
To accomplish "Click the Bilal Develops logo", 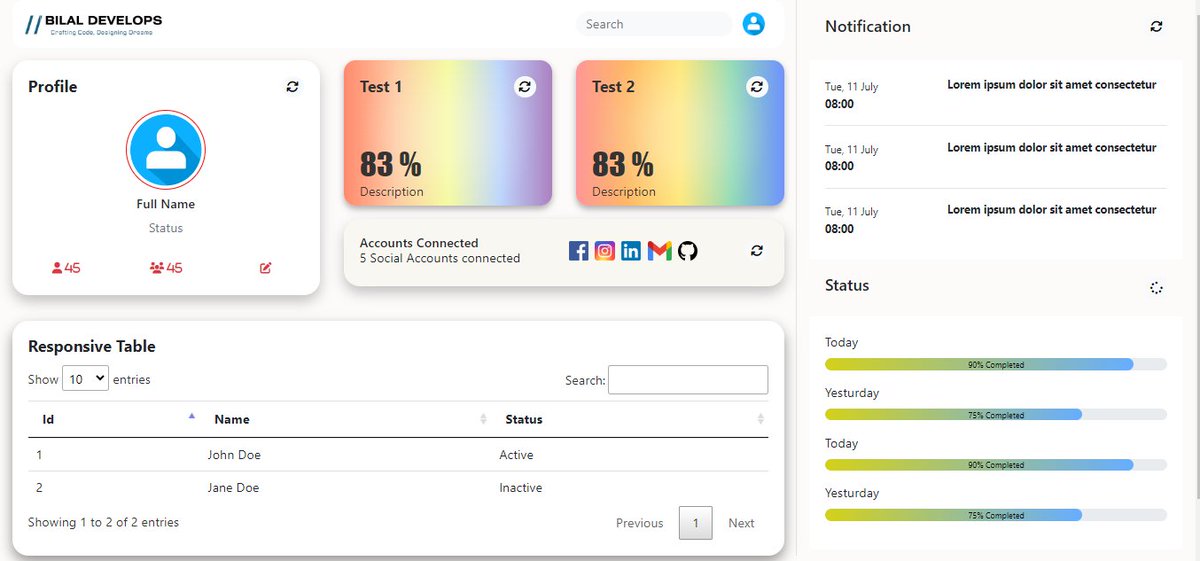I will coord(93,25).
